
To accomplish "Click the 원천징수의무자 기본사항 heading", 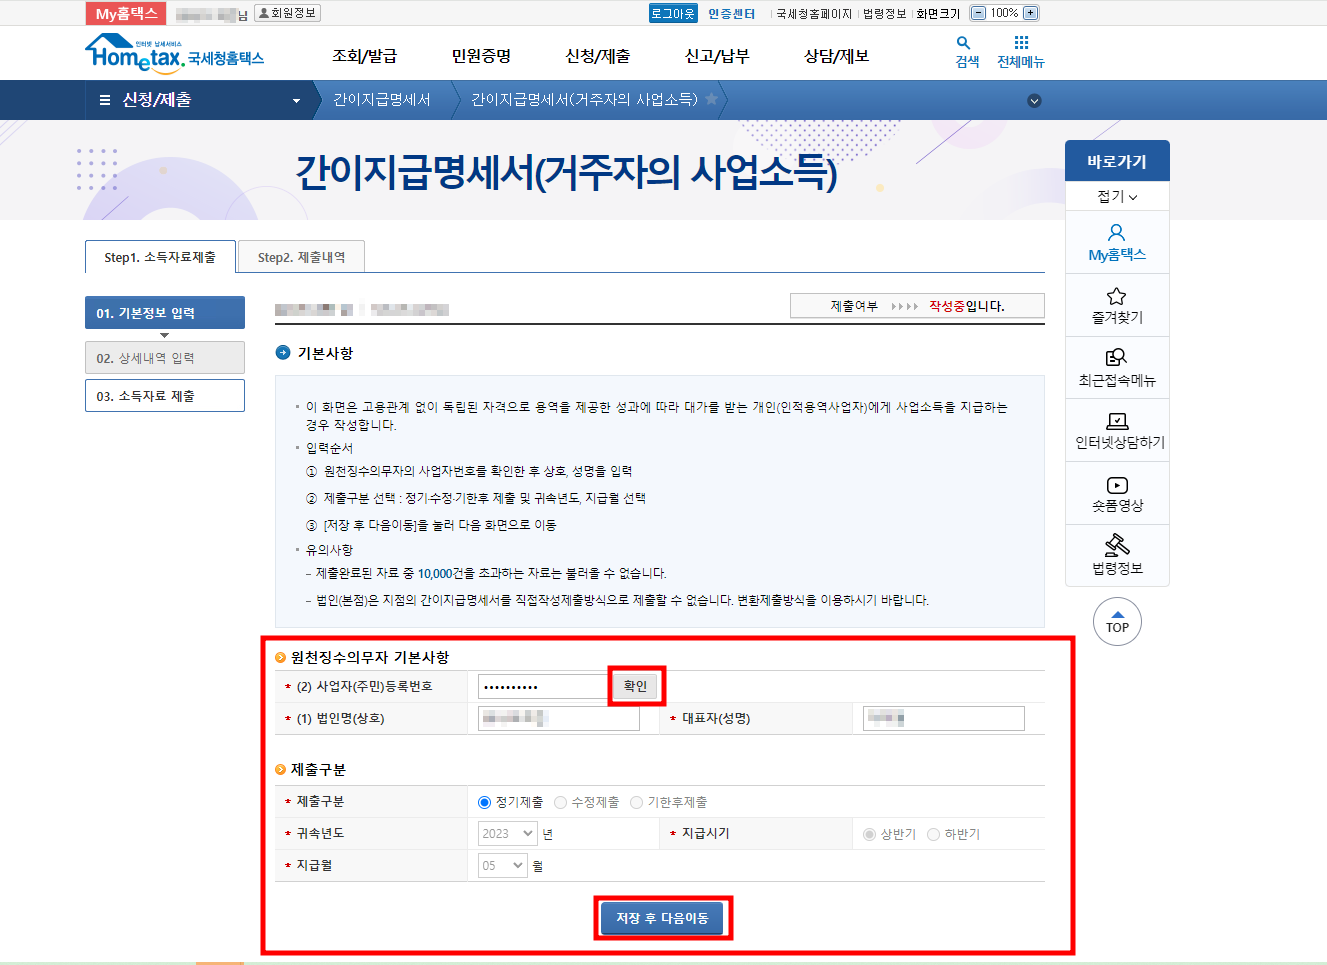I will coord(370,657).
